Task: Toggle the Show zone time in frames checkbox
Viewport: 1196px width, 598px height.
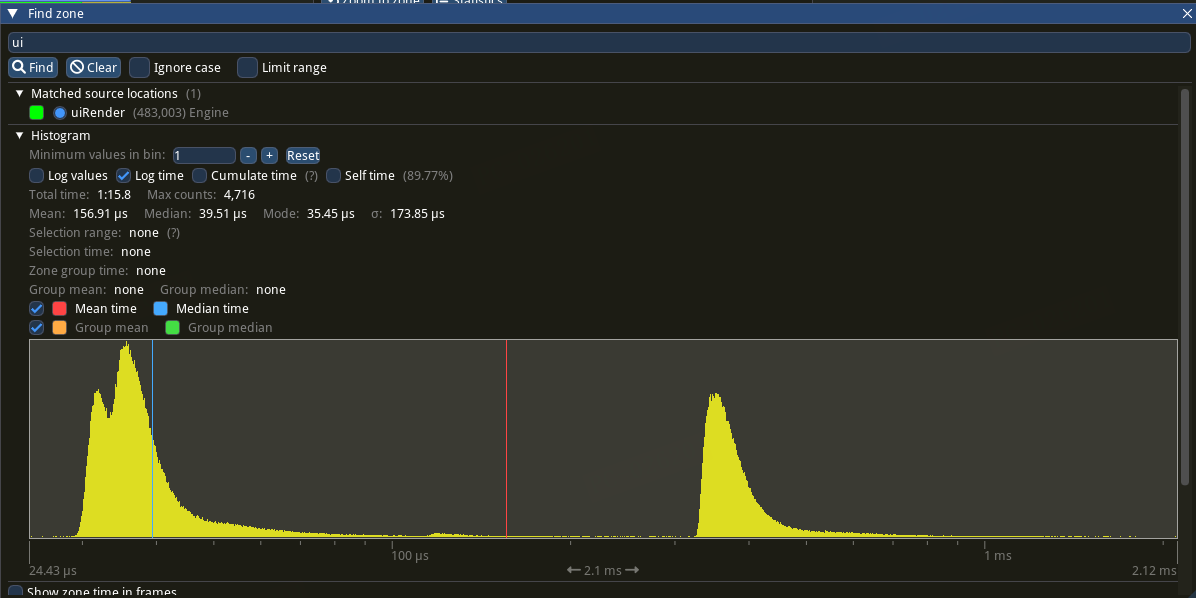Action: coord(15,592)
